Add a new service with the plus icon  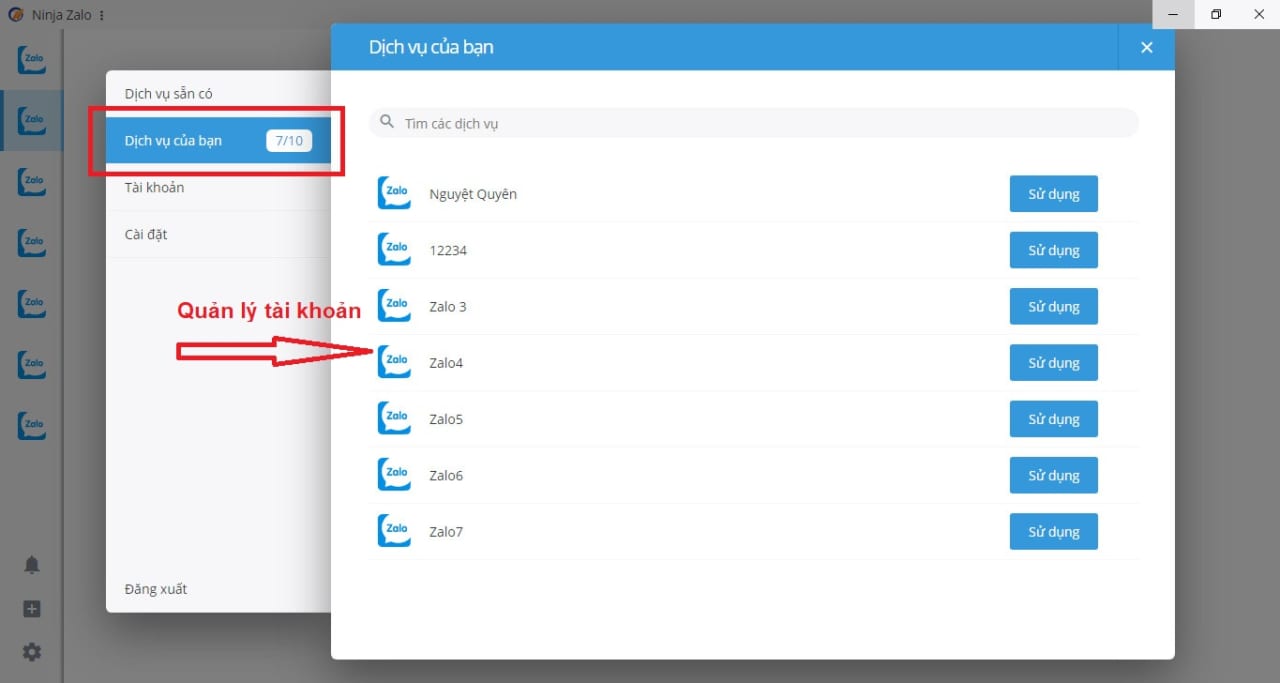pos(32,609)
